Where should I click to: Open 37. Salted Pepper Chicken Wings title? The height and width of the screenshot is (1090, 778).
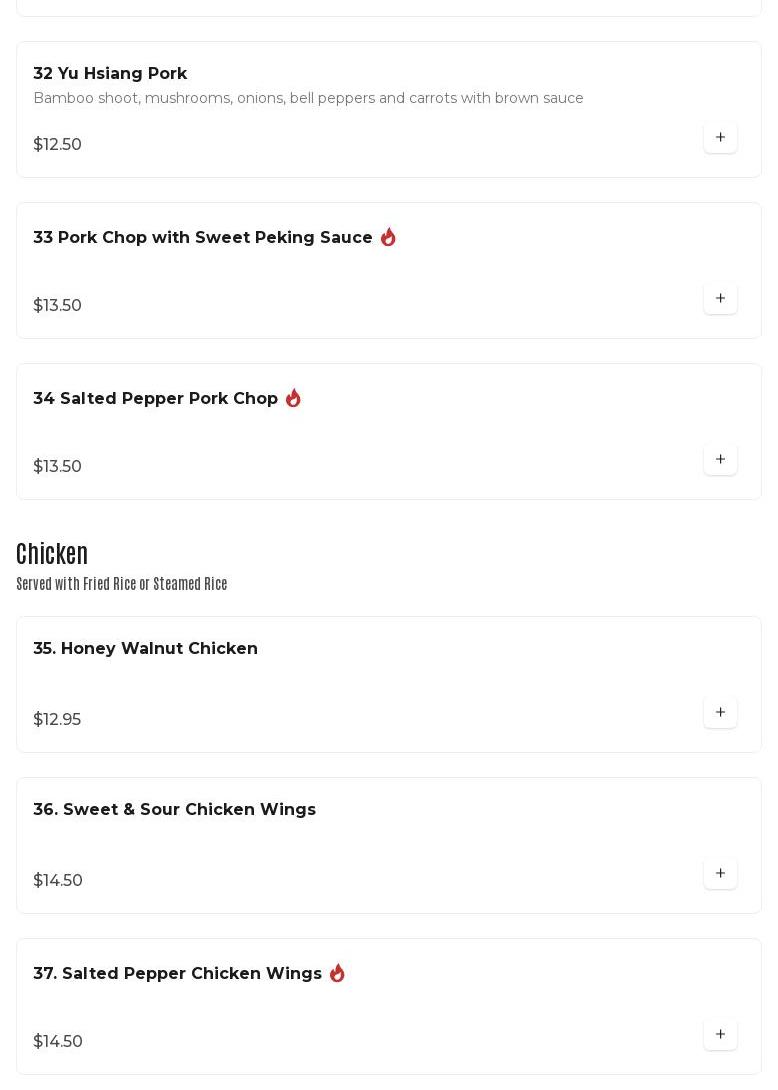pyautogui.click(x=178, y=973)
